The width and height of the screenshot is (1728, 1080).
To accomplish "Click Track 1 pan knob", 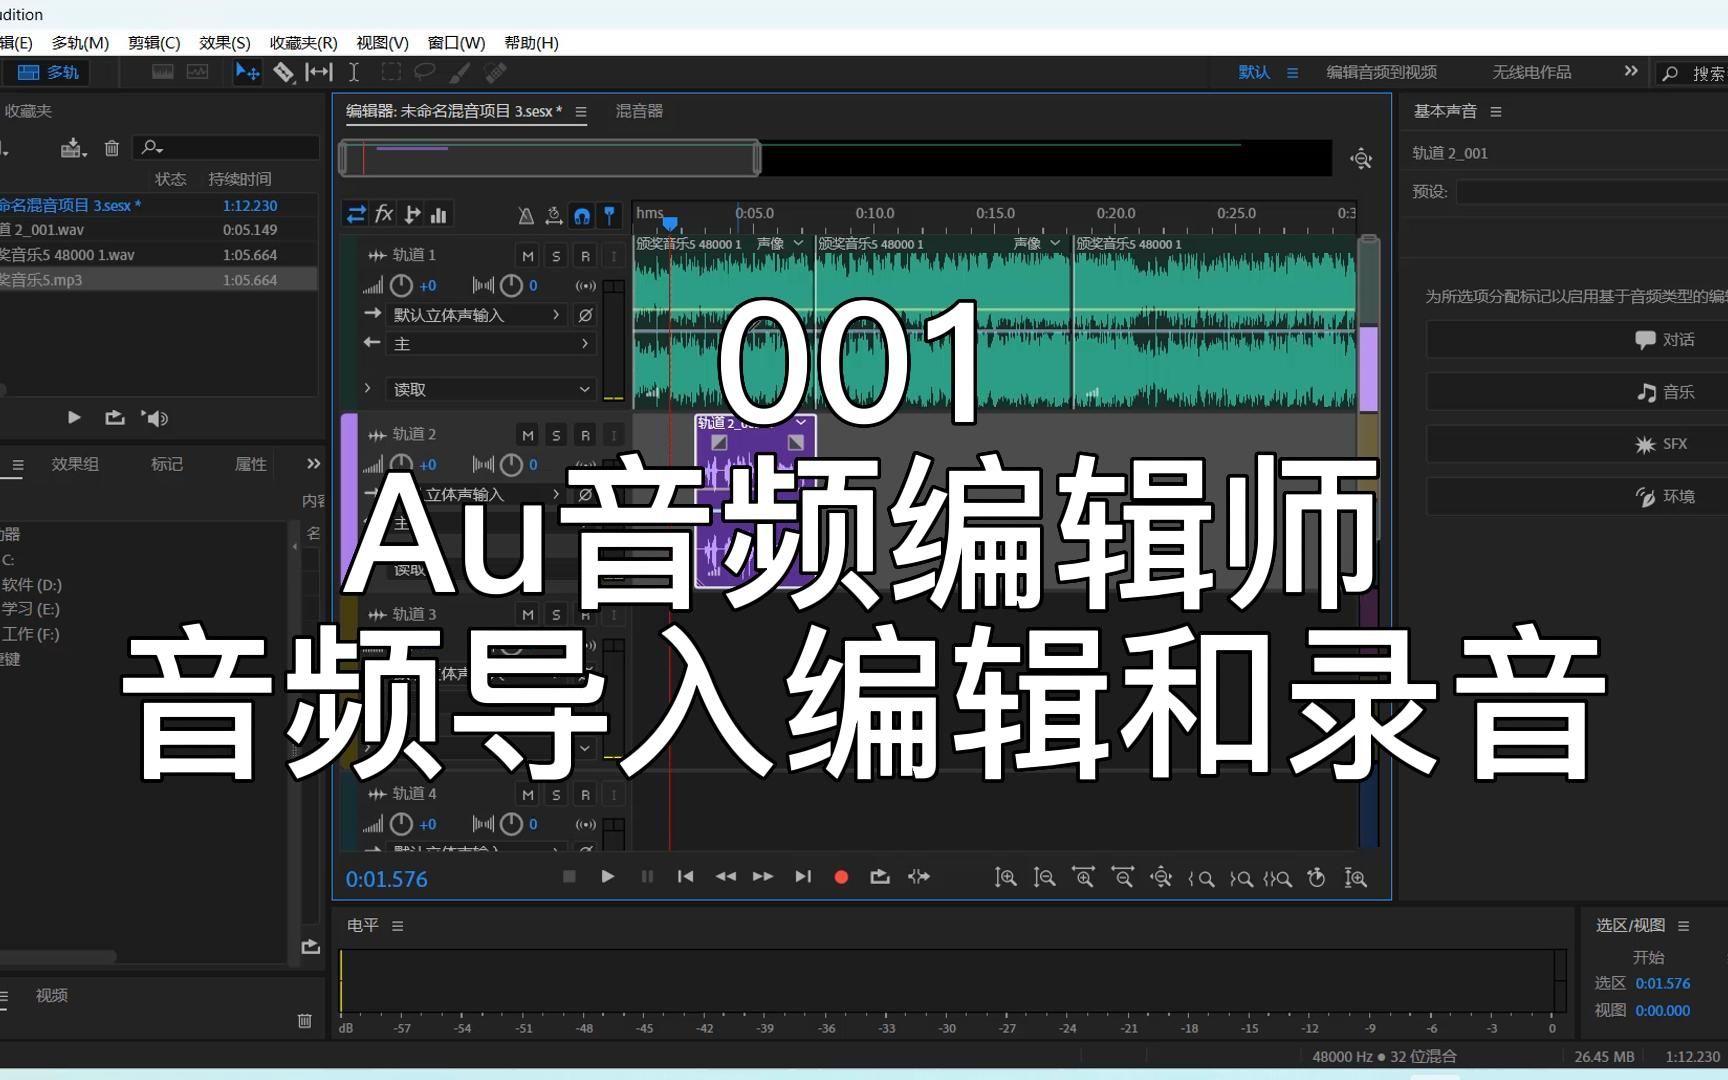I will pos(511,286).
